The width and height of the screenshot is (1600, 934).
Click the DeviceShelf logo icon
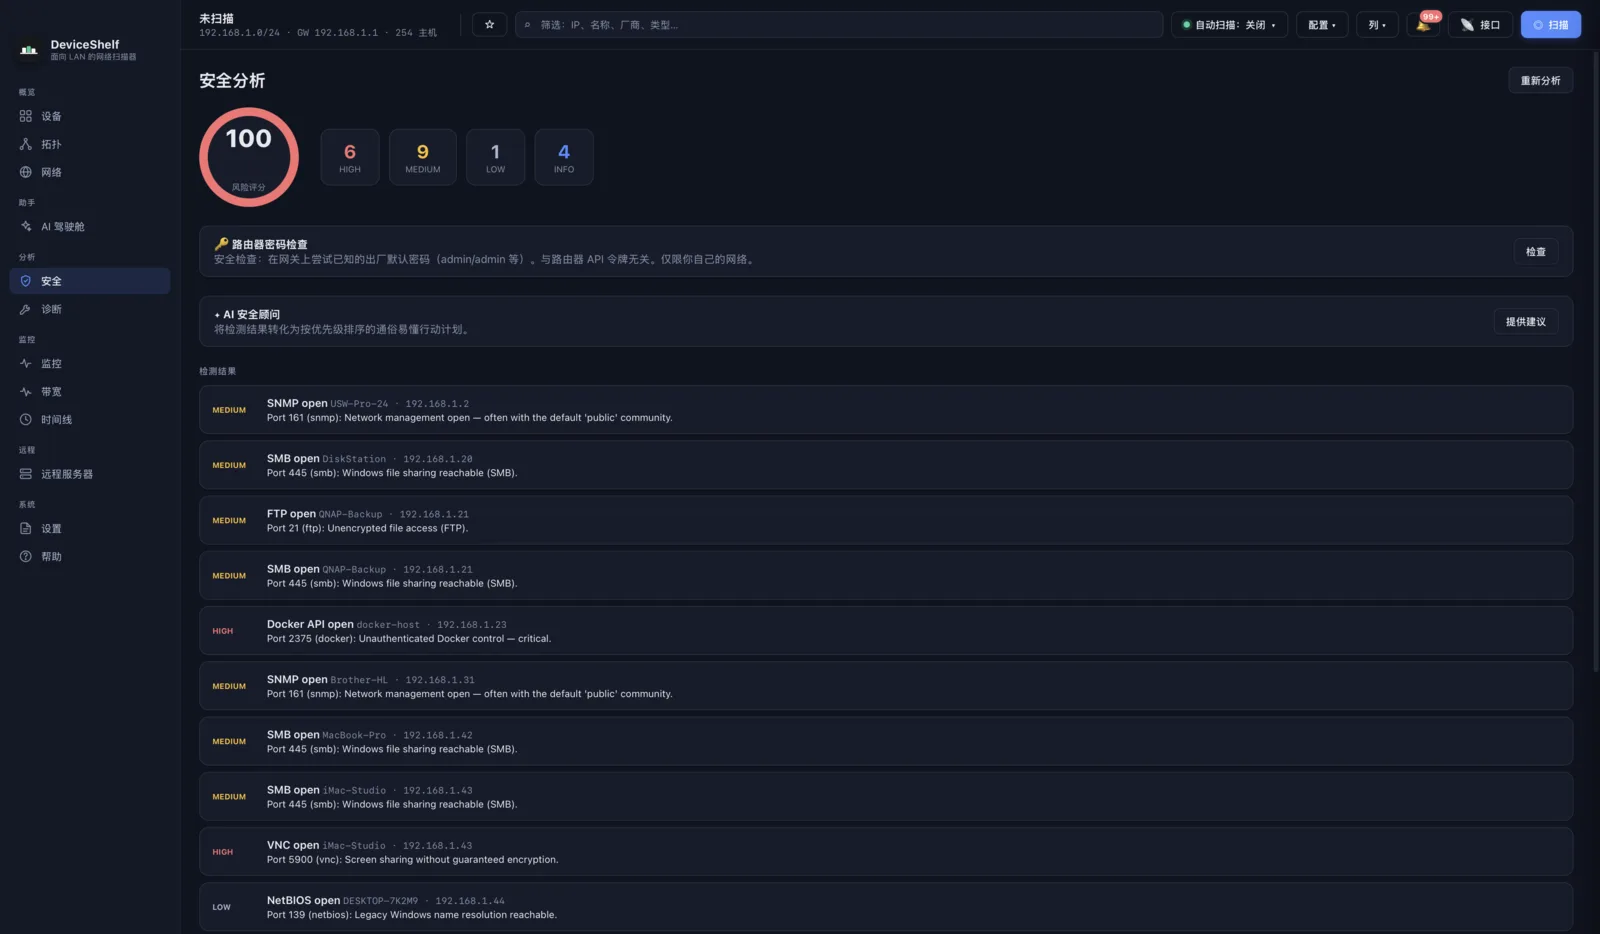[29, 49]
